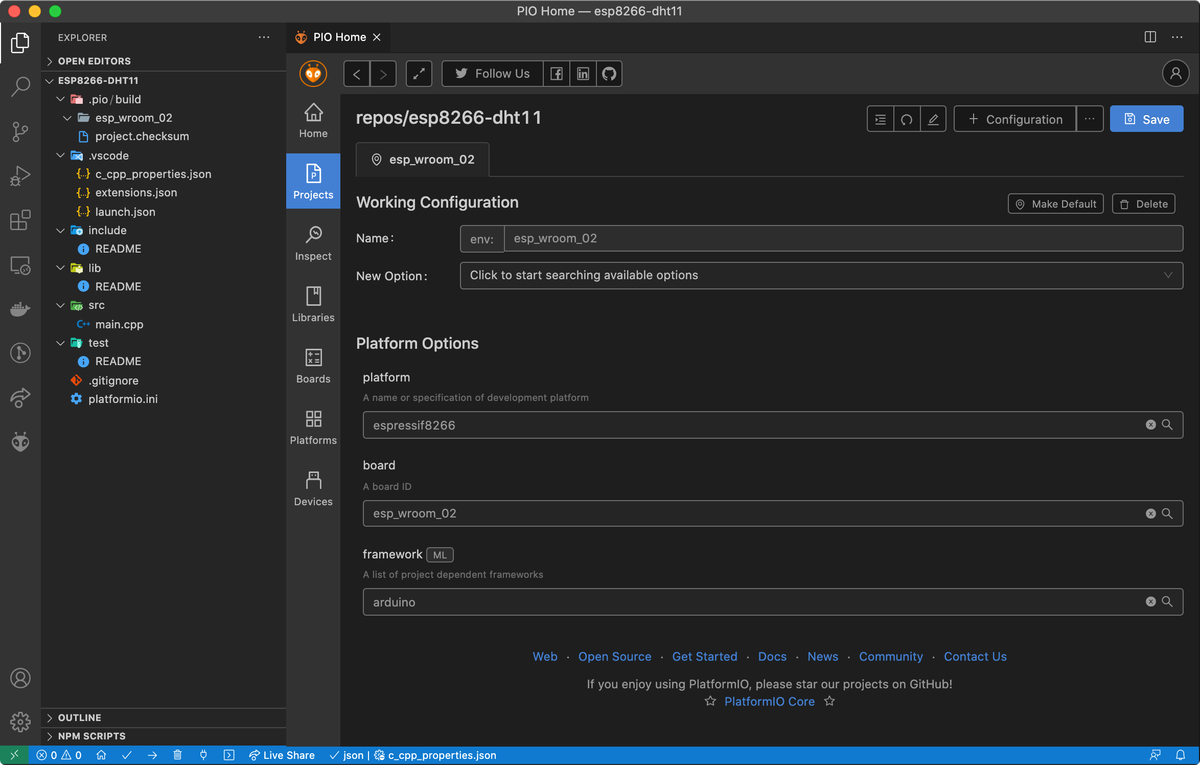Click PlatformIO Upload arrow in status bar
This screenshot has height=765, width=1200.
pos(152,755)
